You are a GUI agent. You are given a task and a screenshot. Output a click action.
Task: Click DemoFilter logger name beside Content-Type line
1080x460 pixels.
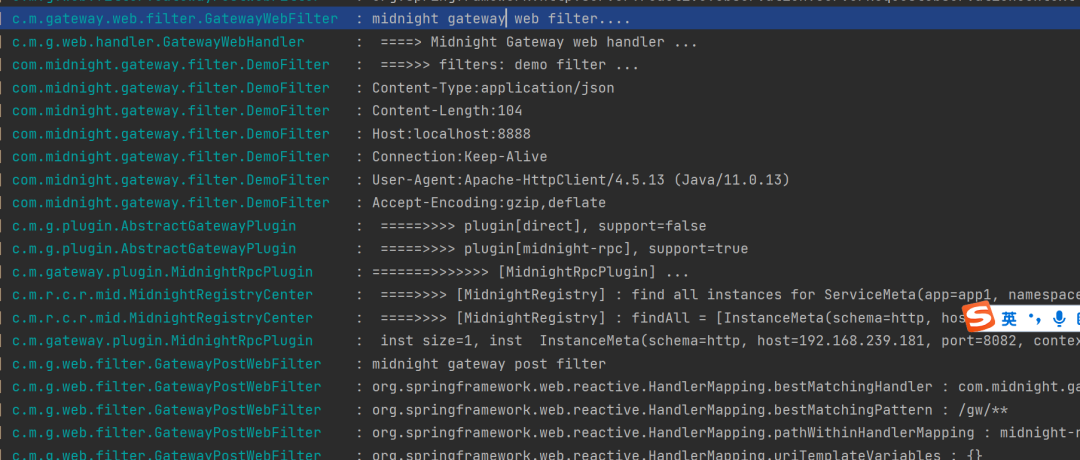point(171,88)
